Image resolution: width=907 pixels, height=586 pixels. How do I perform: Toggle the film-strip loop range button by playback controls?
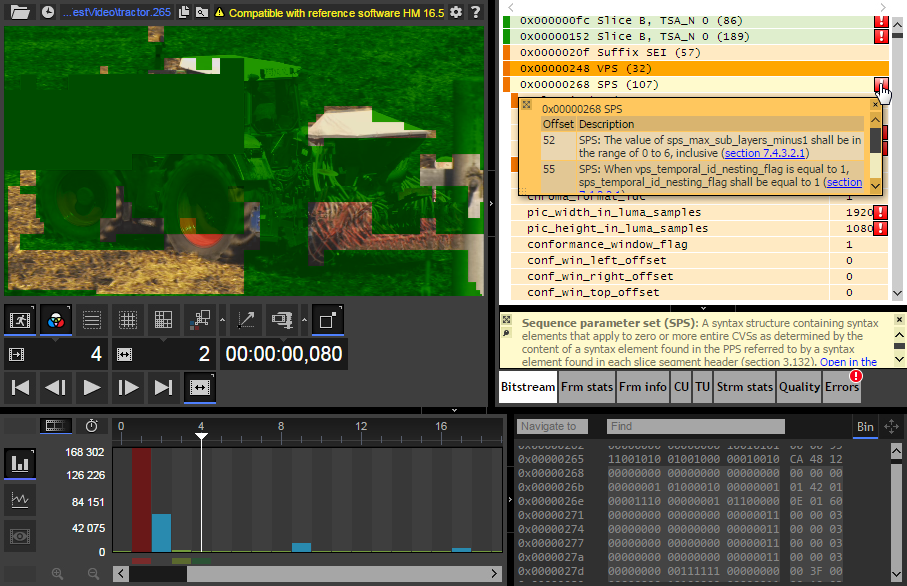(x=200, y=388)
